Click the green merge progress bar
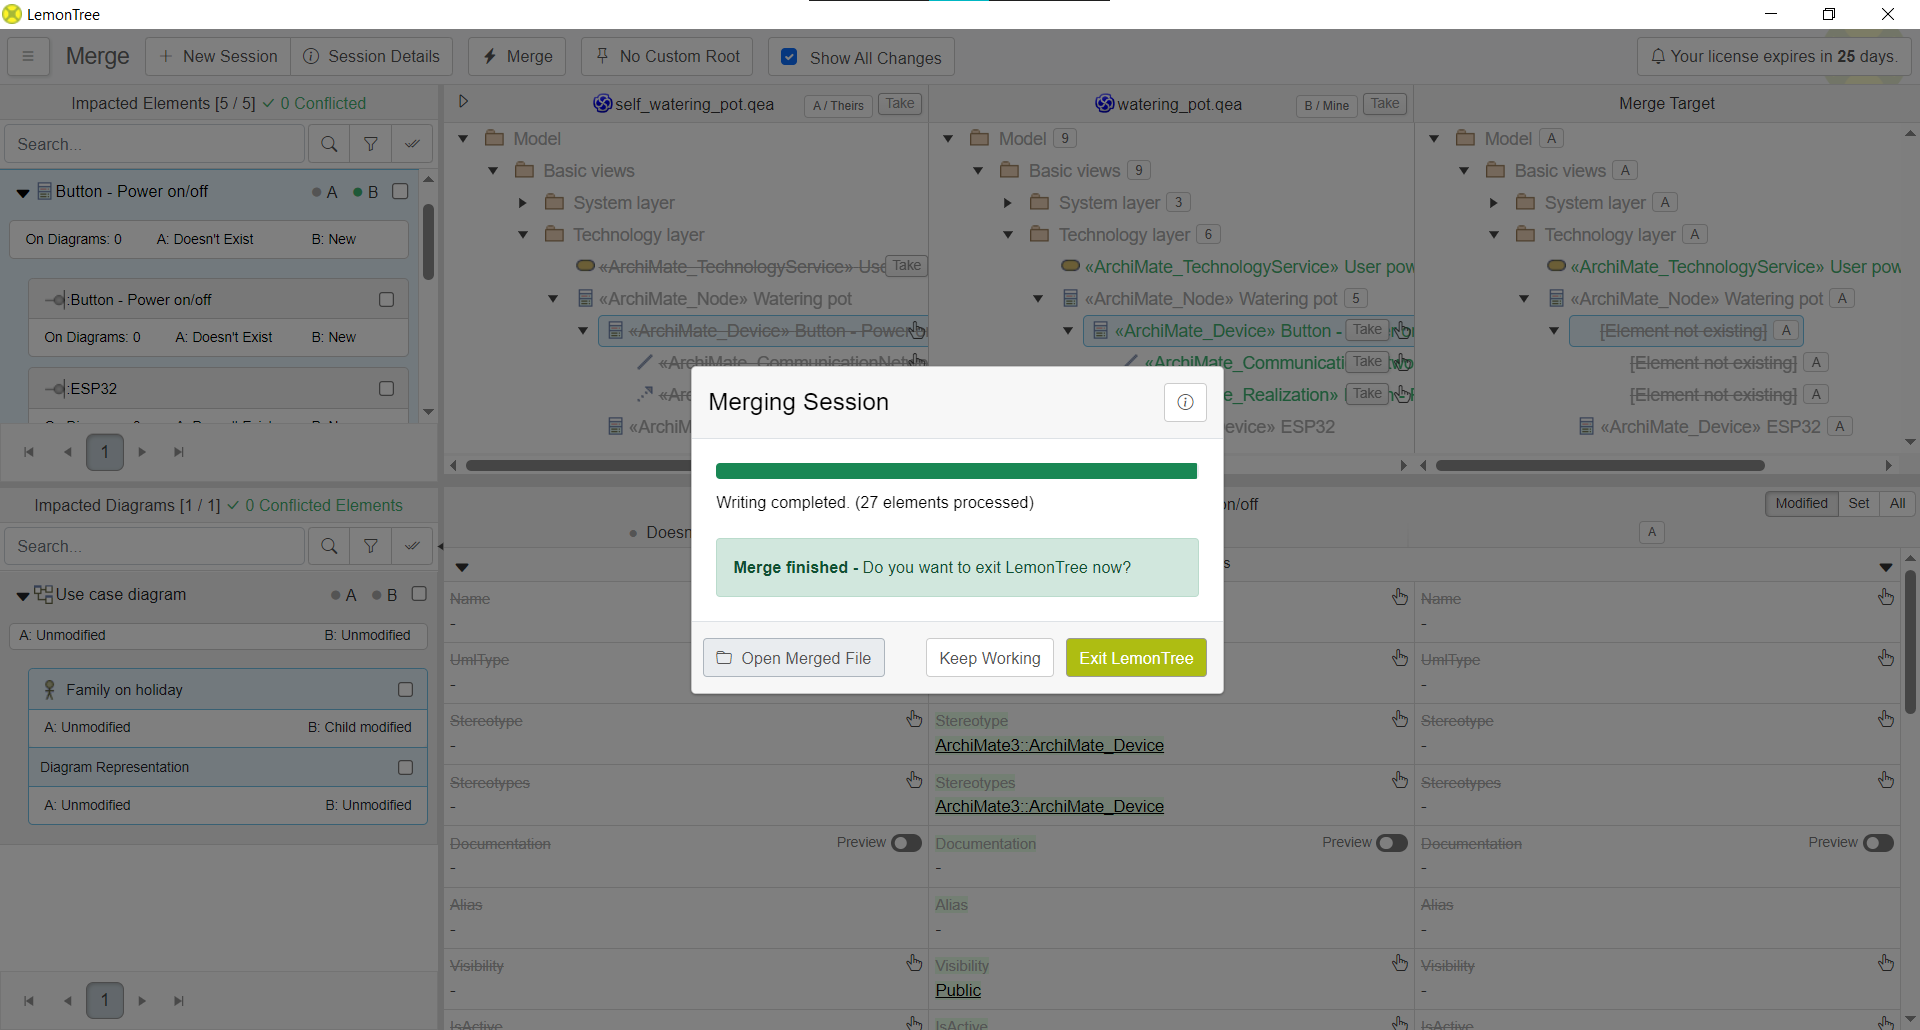Screen dimensions: 1920x1030 956,471
